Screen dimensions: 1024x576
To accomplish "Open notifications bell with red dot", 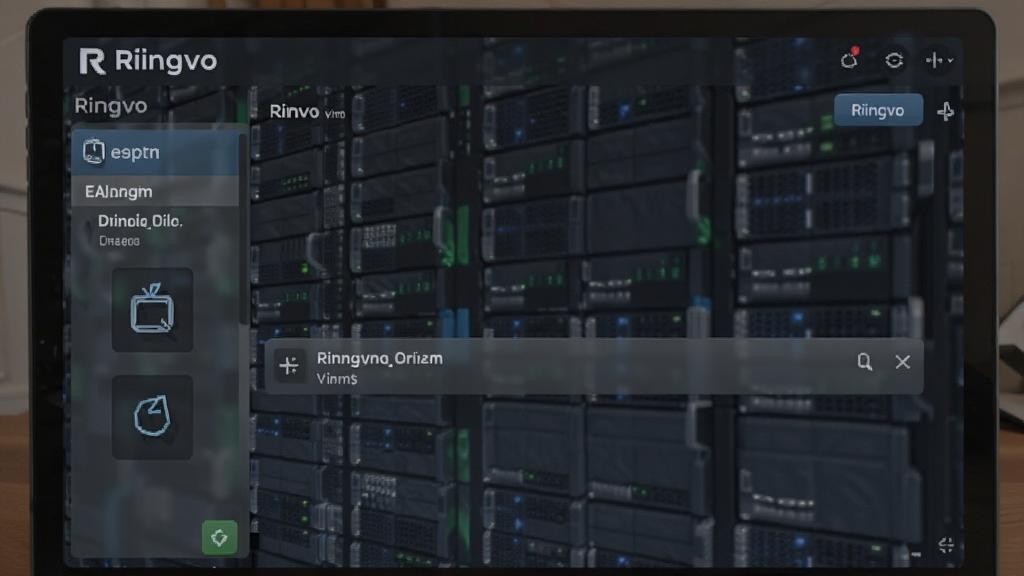I will click(849, 59).
